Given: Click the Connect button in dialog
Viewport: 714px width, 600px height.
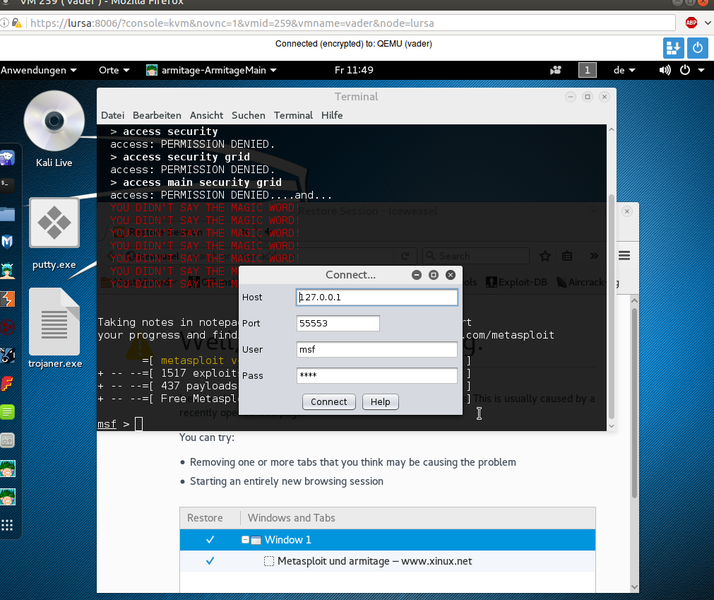Looking at the screenshot, I should tap(328, 402).
